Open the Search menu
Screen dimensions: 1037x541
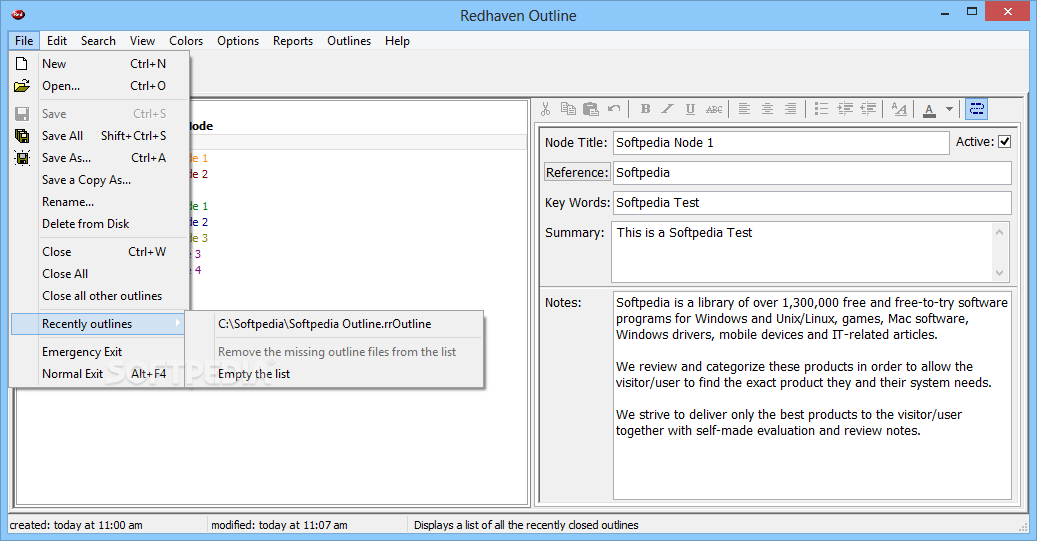[x=98, y=40]
